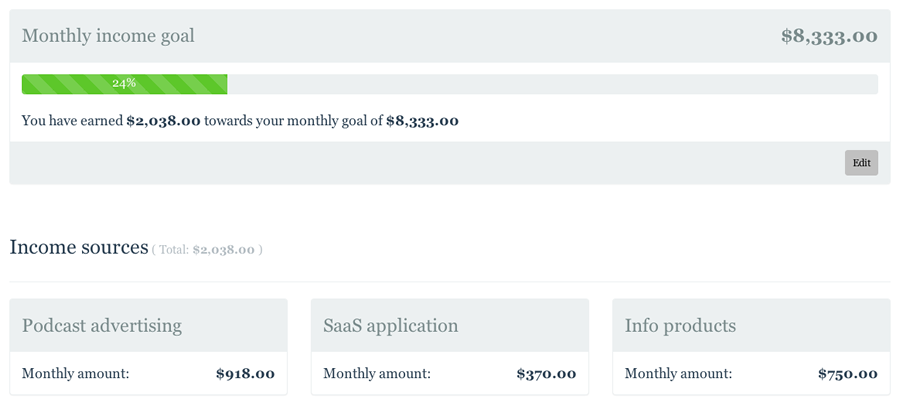The image size is (900, 406).
Task: Click the 'You have earned' text
Action: [71, 121]
